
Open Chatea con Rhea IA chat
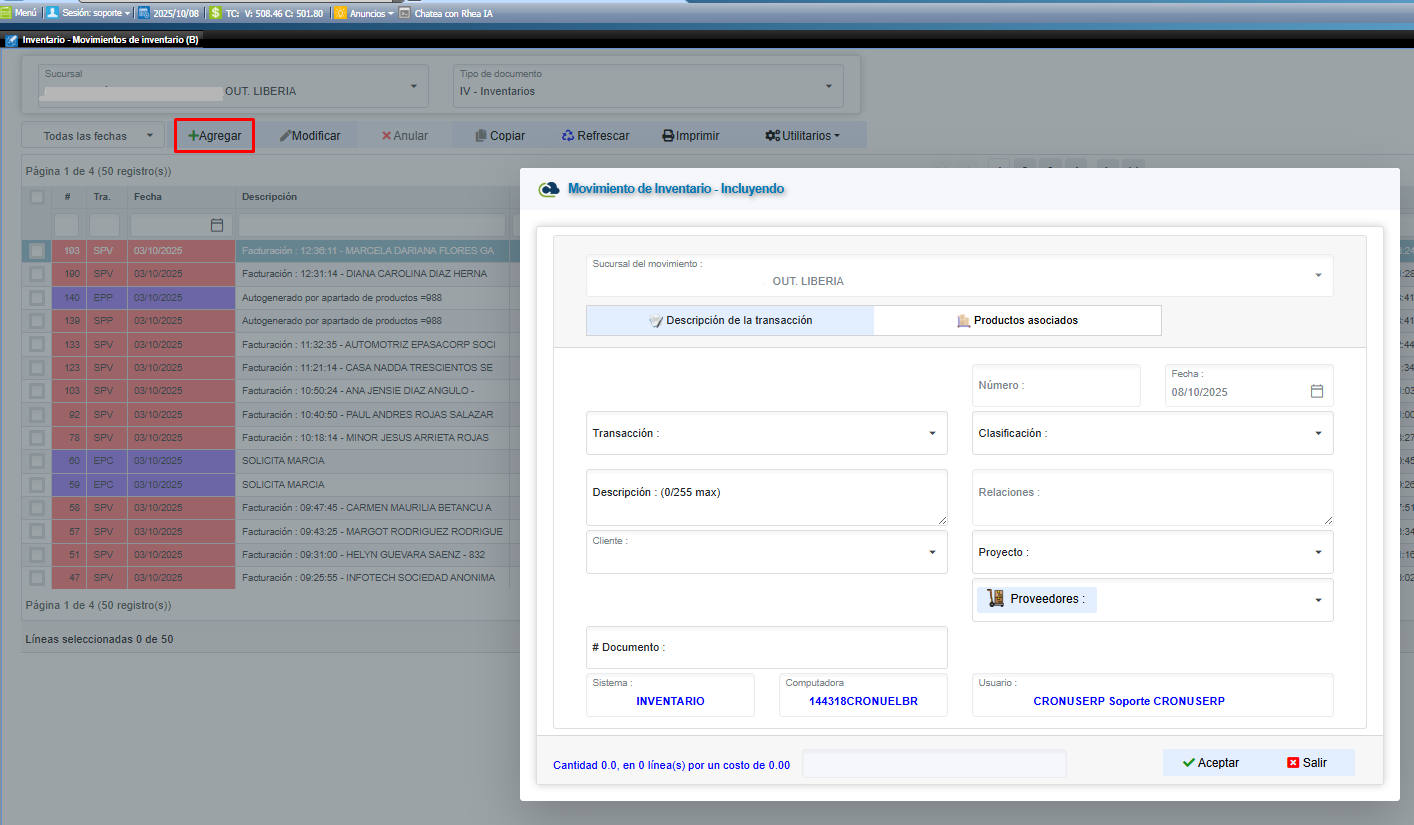pyautogui.click(x=446, y=13)
